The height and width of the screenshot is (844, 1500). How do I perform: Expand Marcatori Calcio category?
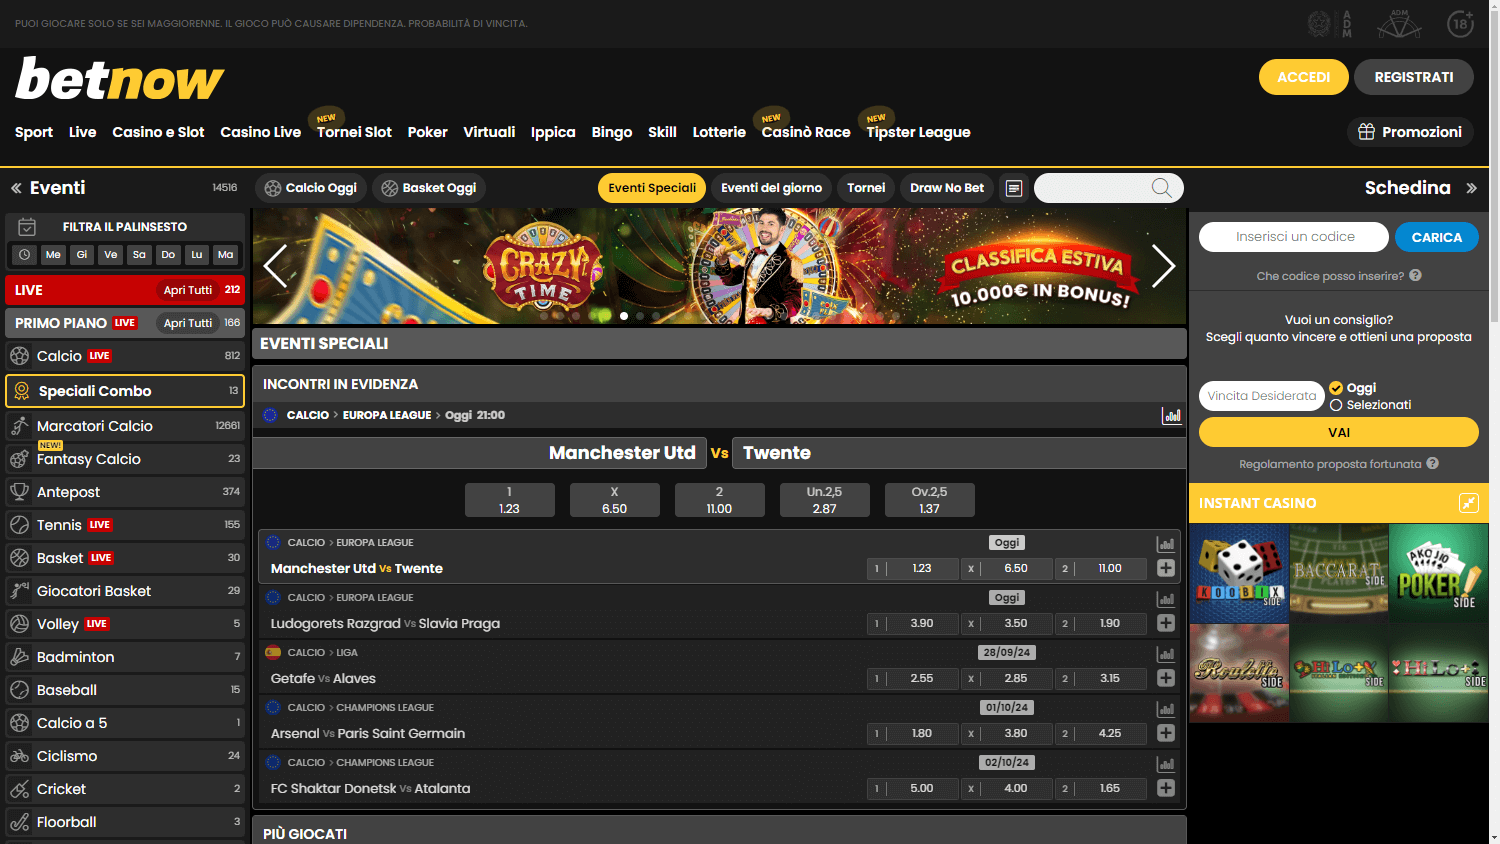pos(125,426)
